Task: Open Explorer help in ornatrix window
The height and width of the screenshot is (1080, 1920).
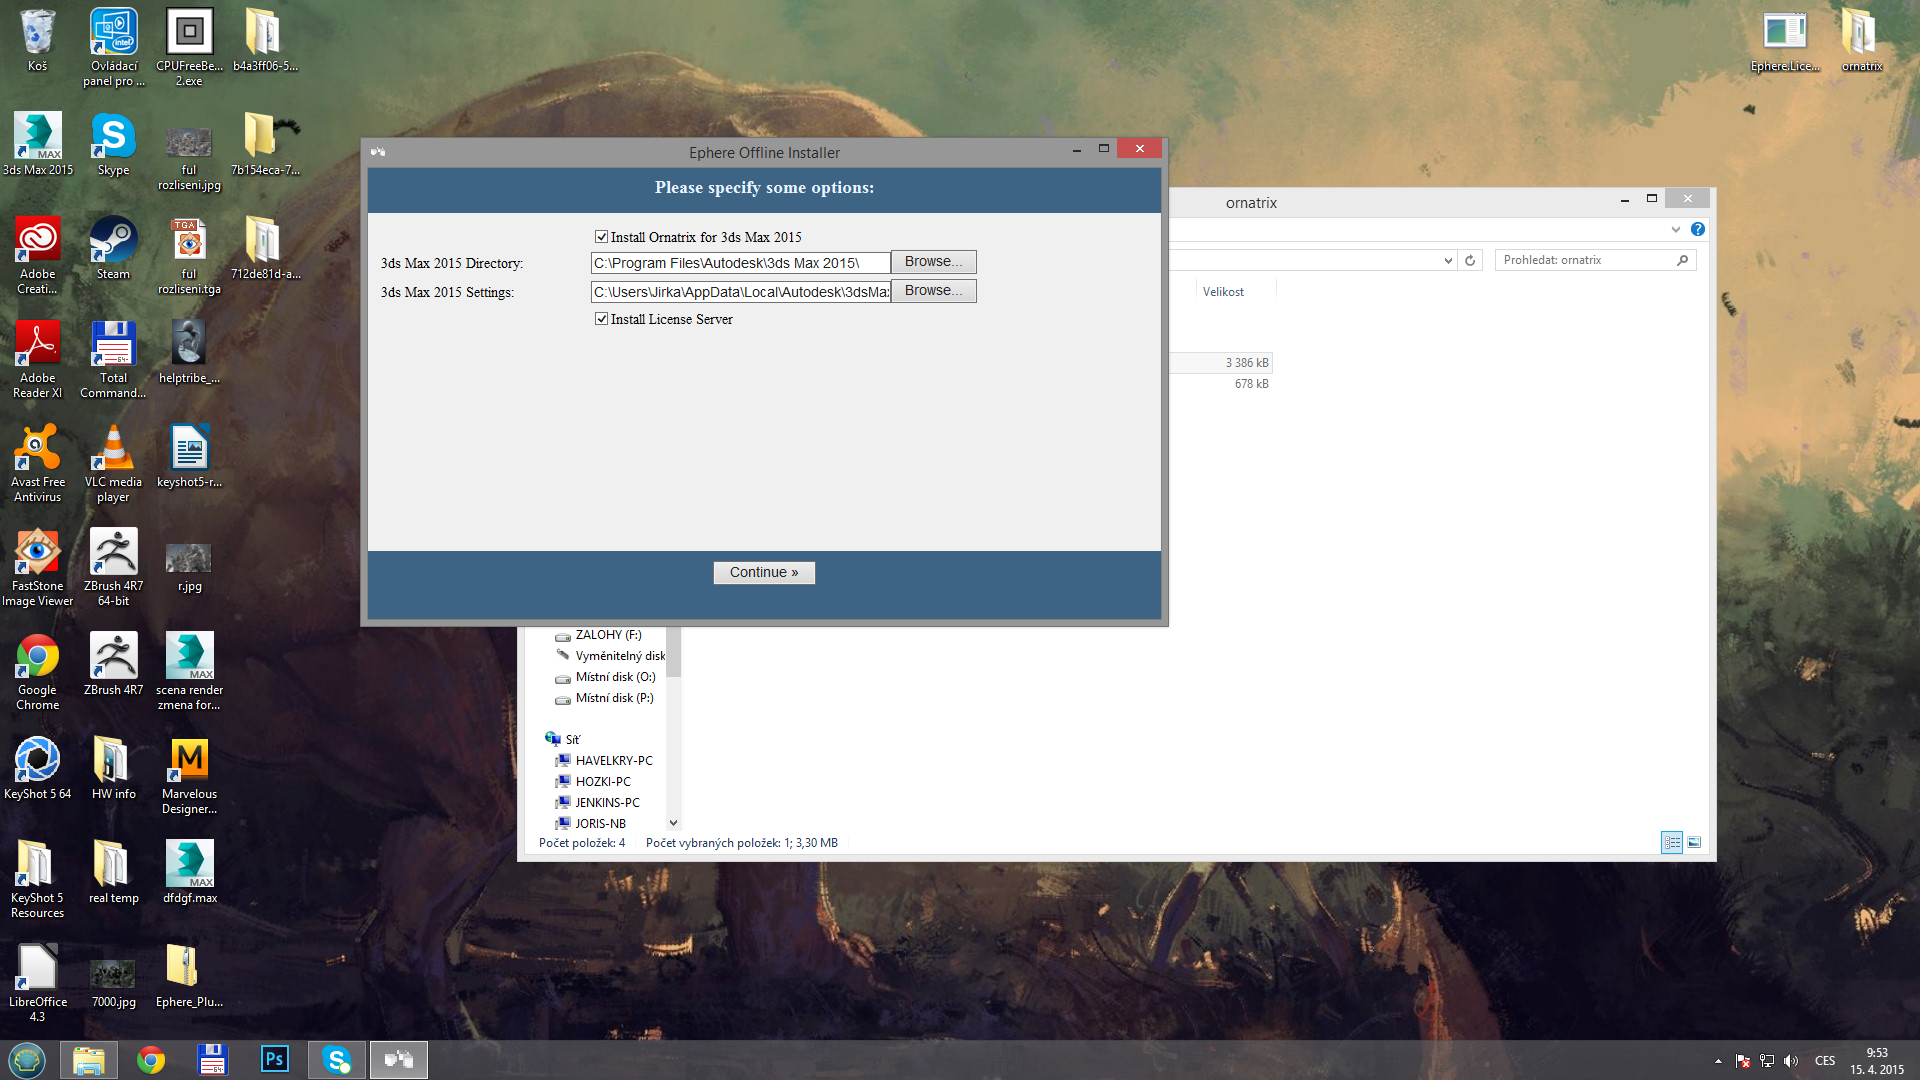Action: click(1698, 230)
